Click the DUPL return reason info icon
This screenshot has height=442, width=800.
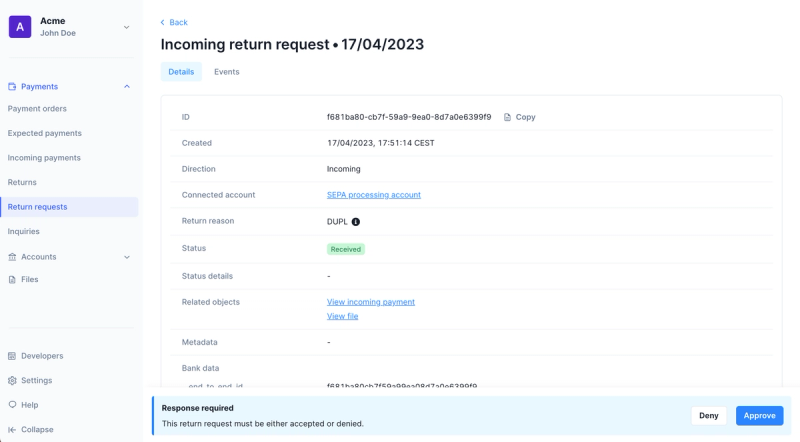pyautogui.click(x=356, y=222)
